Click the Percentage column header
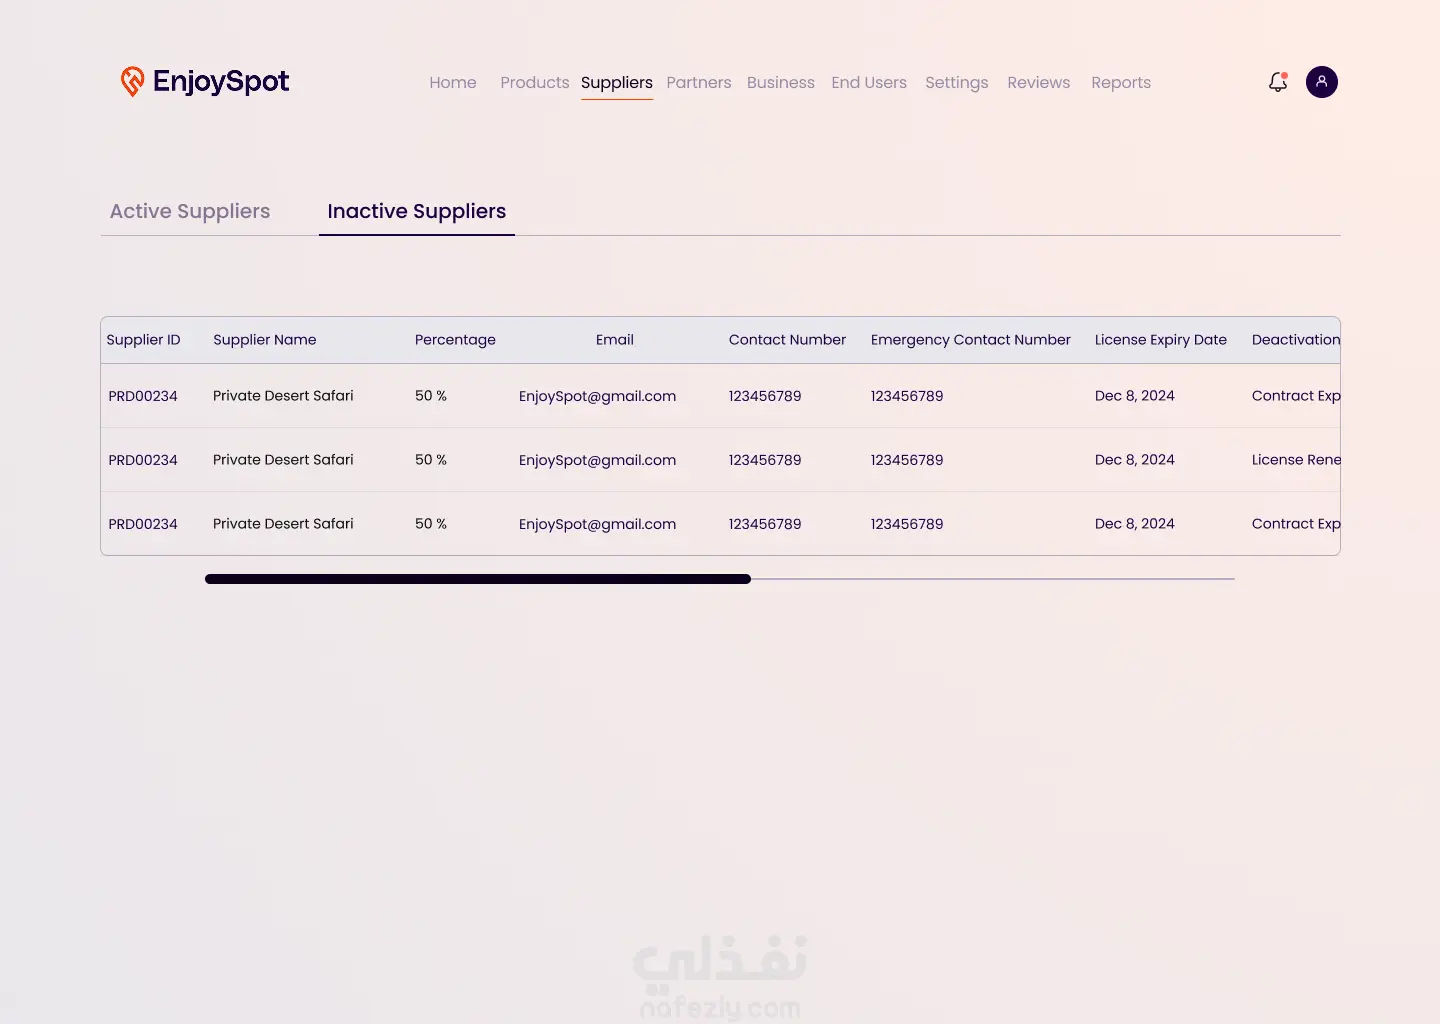Viewport: 1440px width, 1024px height. click(x=455, y=340)
